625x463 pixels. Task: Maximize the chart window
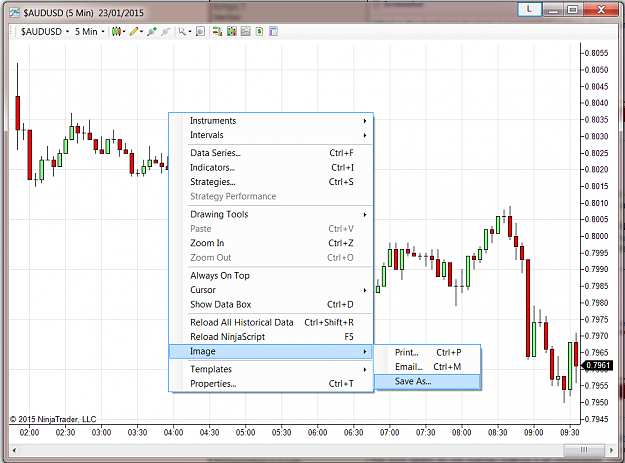coord(573,10)
